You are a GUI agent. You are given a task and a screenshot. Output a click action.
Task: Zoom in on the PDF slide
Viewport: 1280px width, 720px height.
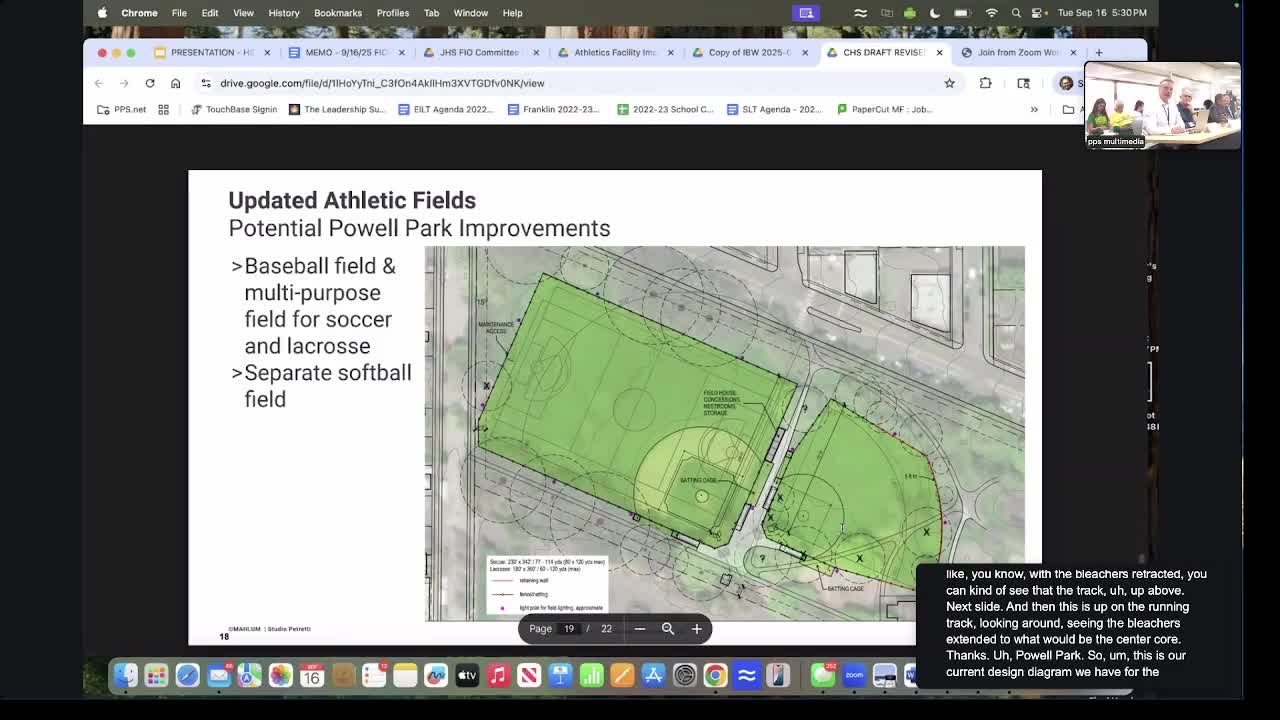[x=697, y=629]
